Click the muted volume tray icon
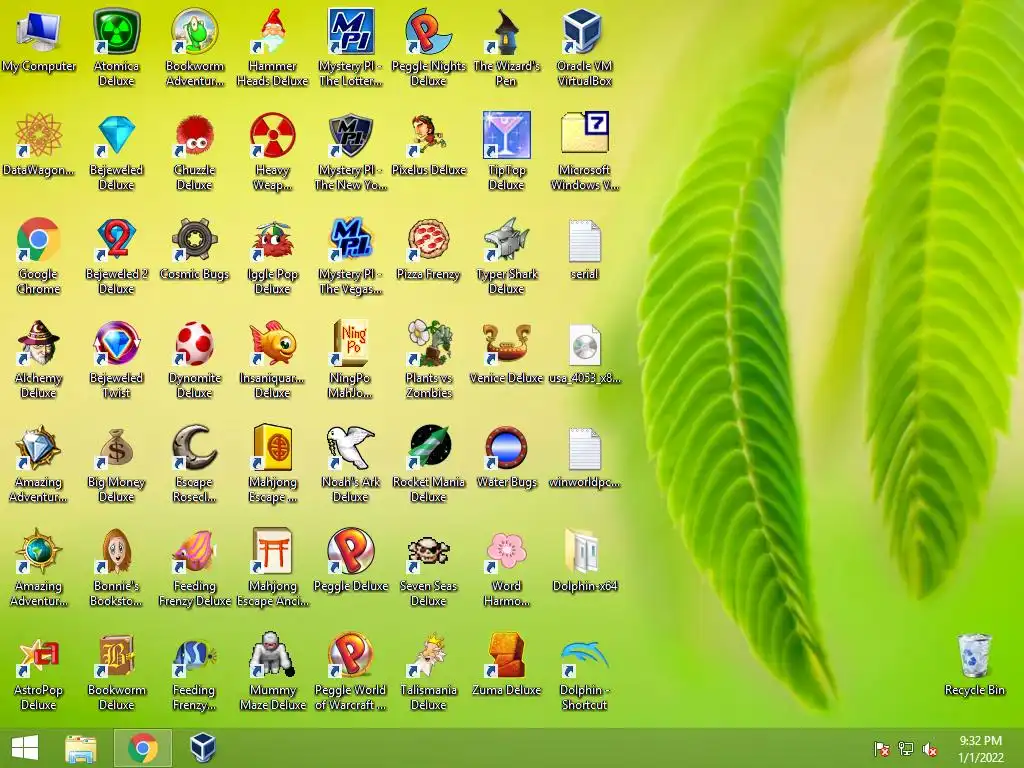Screen dimensions: 1024x768 tap(930, 749)
